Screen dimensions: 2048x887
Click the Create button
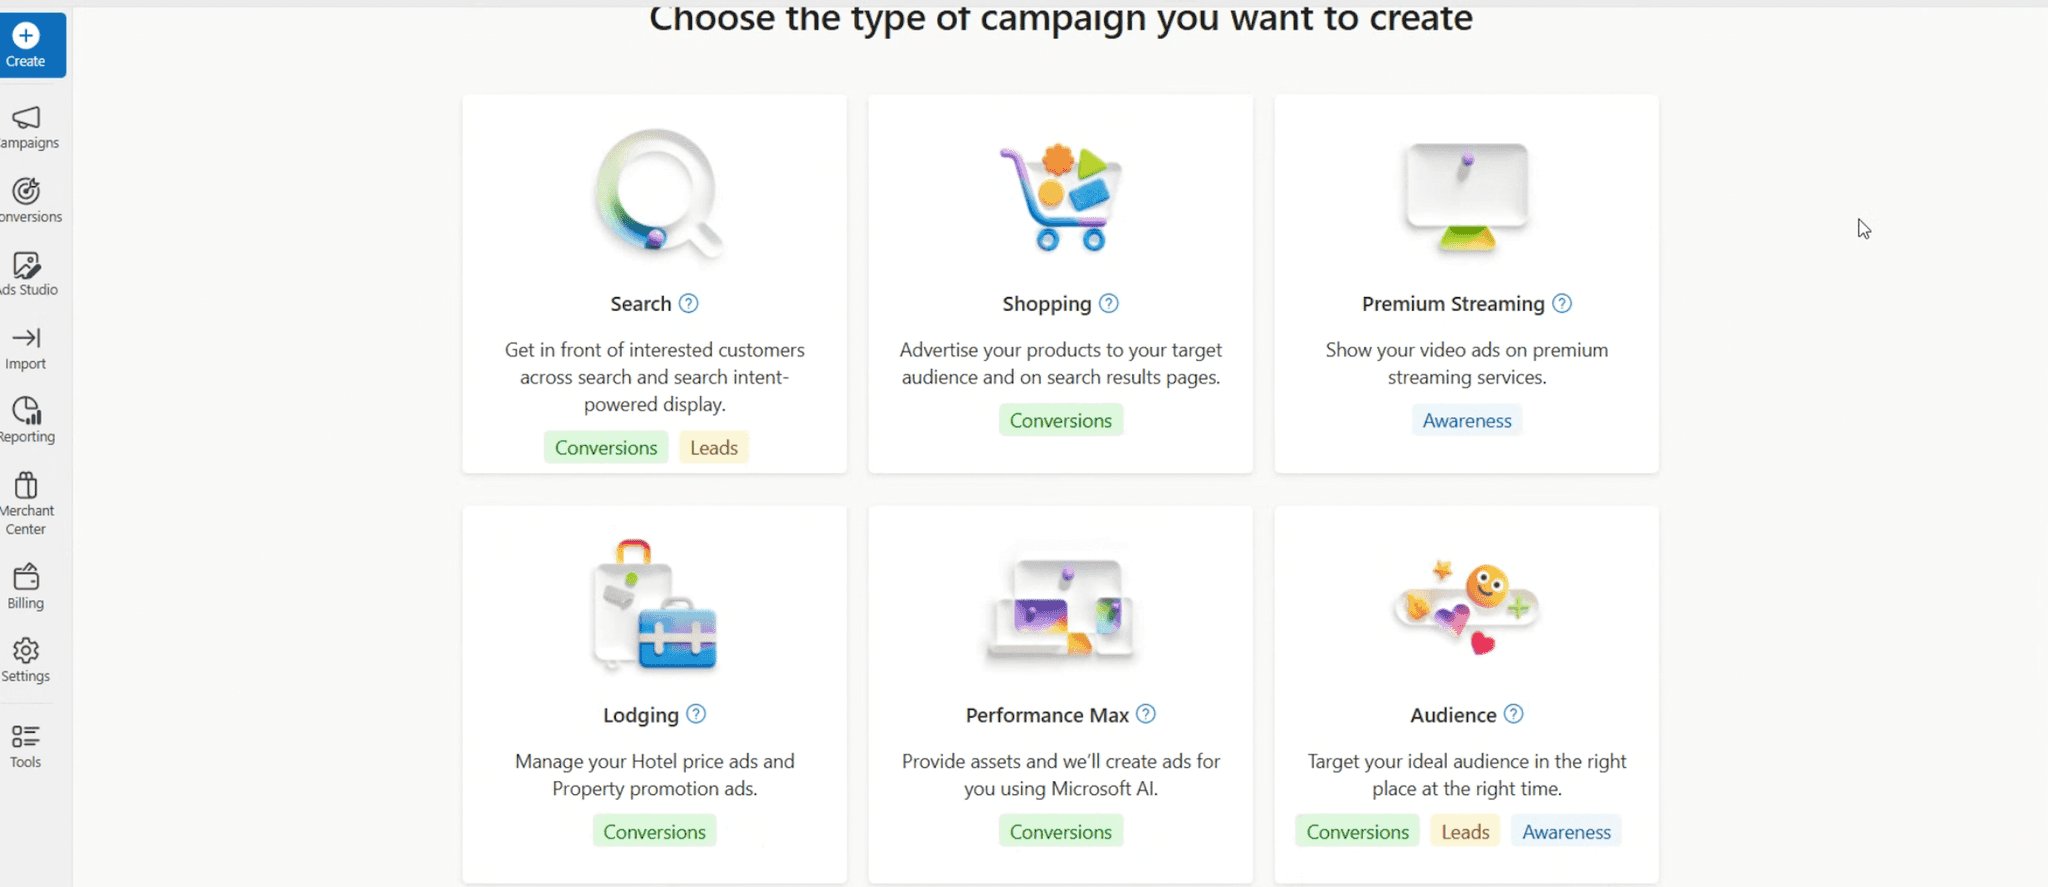point(27,44)
